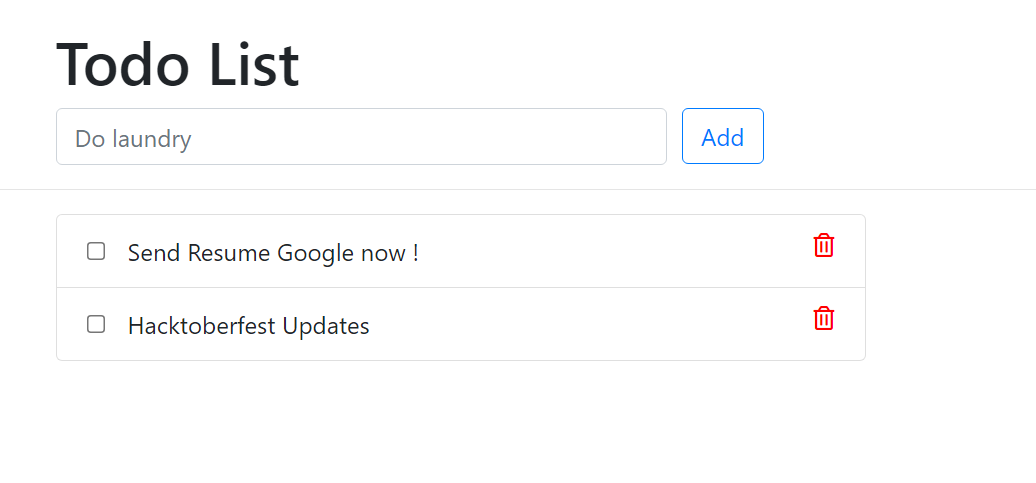Click the horizontal divider under the input
The height and width of the screenshot is (483, 1036).
pyautogui.click(x=518, y=190)
